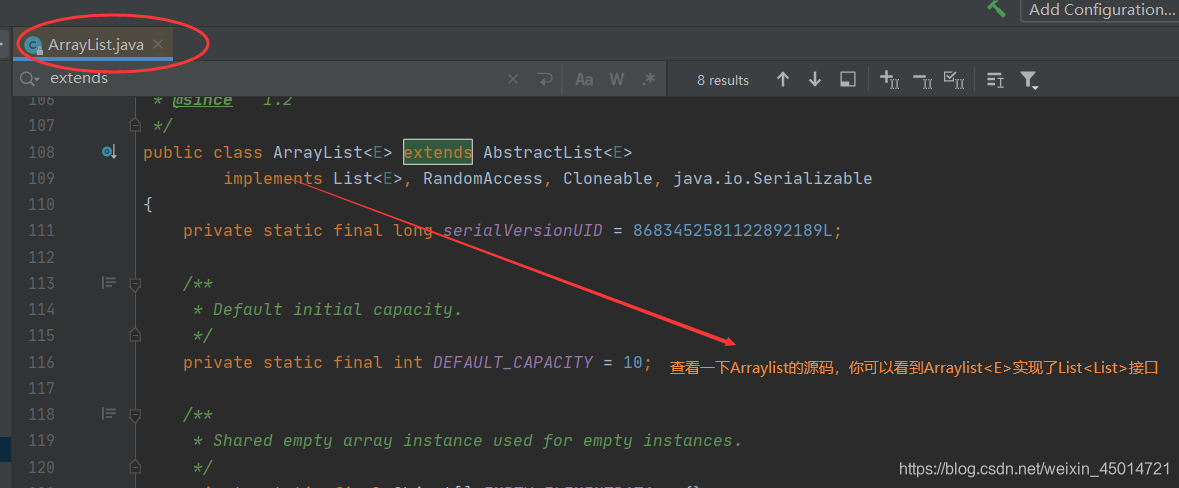The height and width of the screenshot is (488, 1179).
Task: Open search results in find window
Action: click(848, 80)
